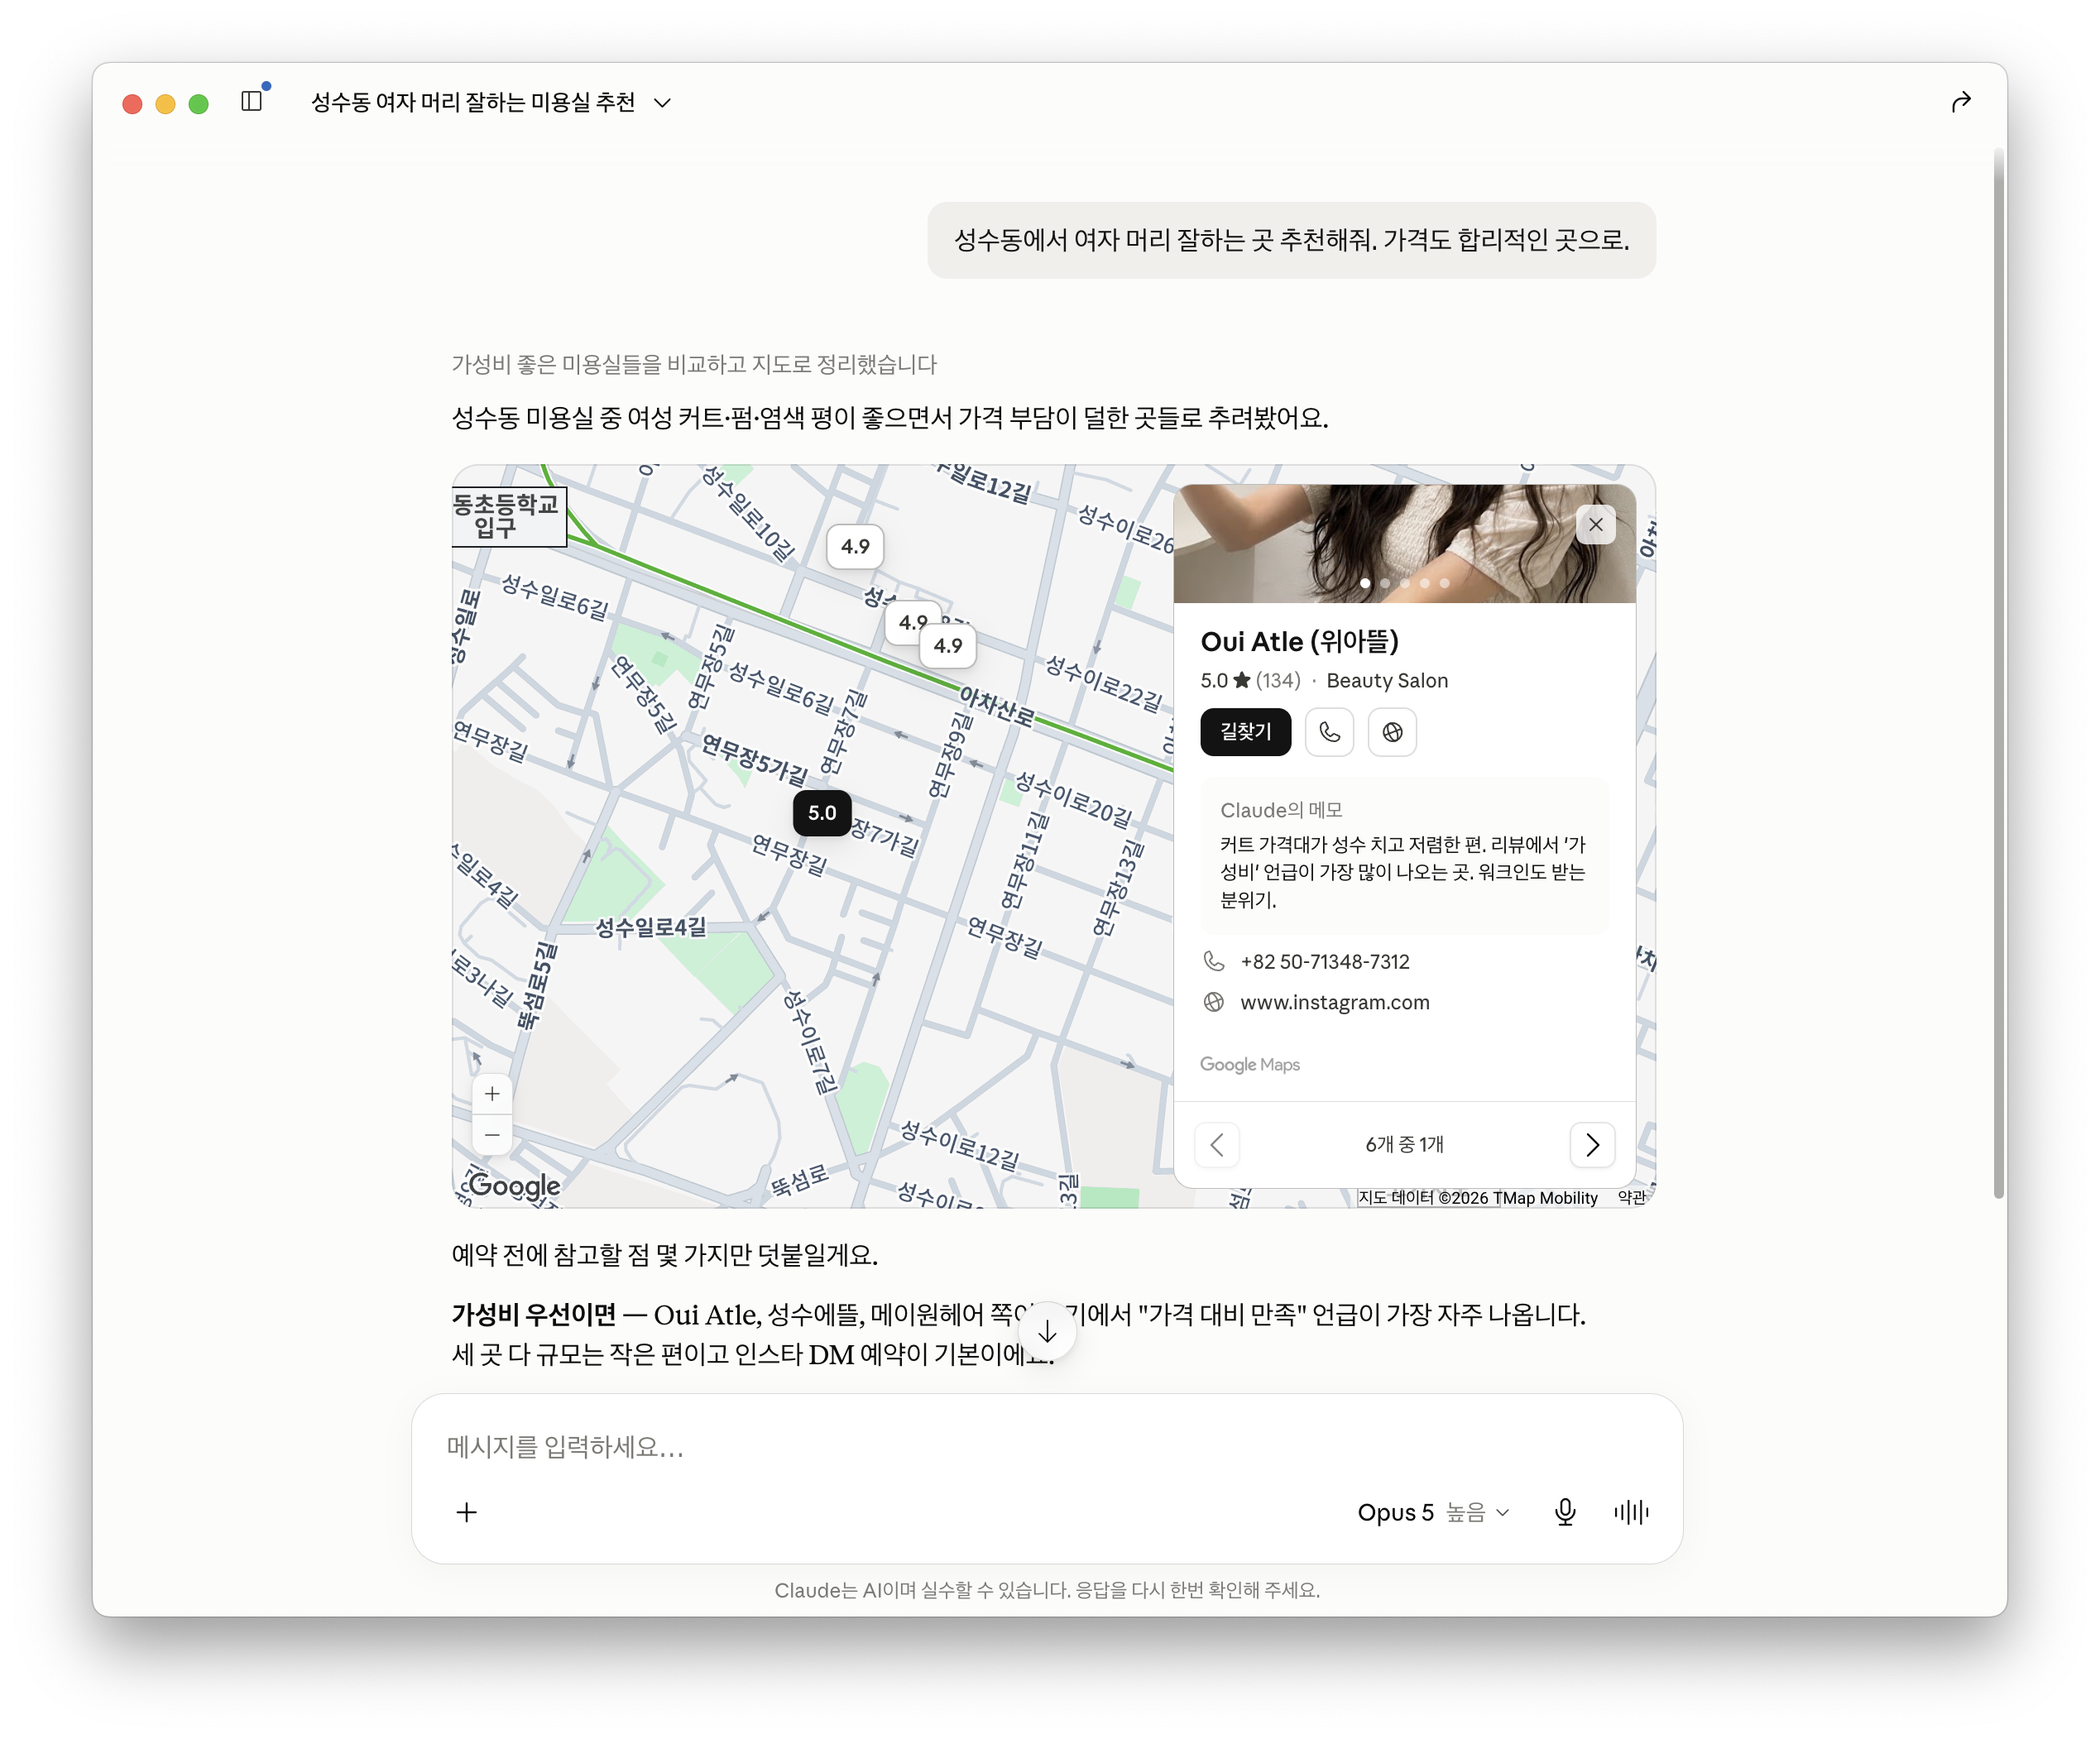Expand the thinking summary about 가성비 미용실
This screenshot has width=2100, height=1739.
pos(694,365)
